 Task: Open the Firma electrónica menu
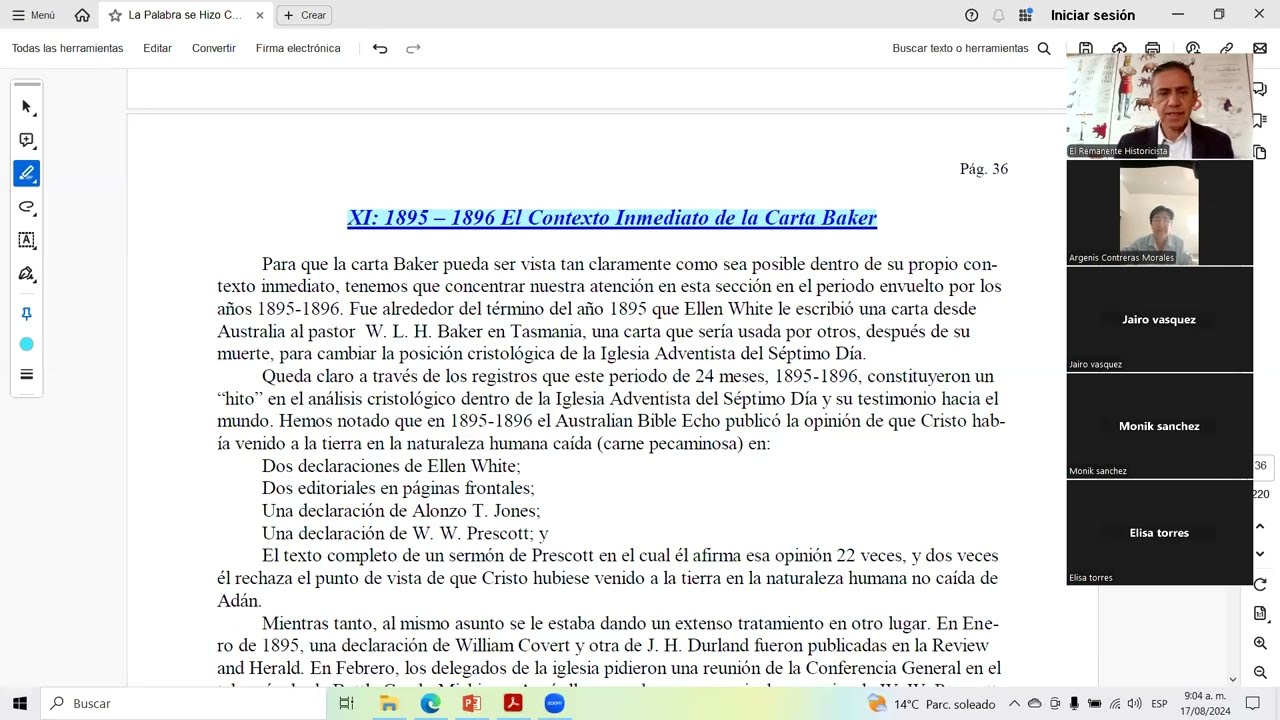pyautogui.click(x=298, y=48)
